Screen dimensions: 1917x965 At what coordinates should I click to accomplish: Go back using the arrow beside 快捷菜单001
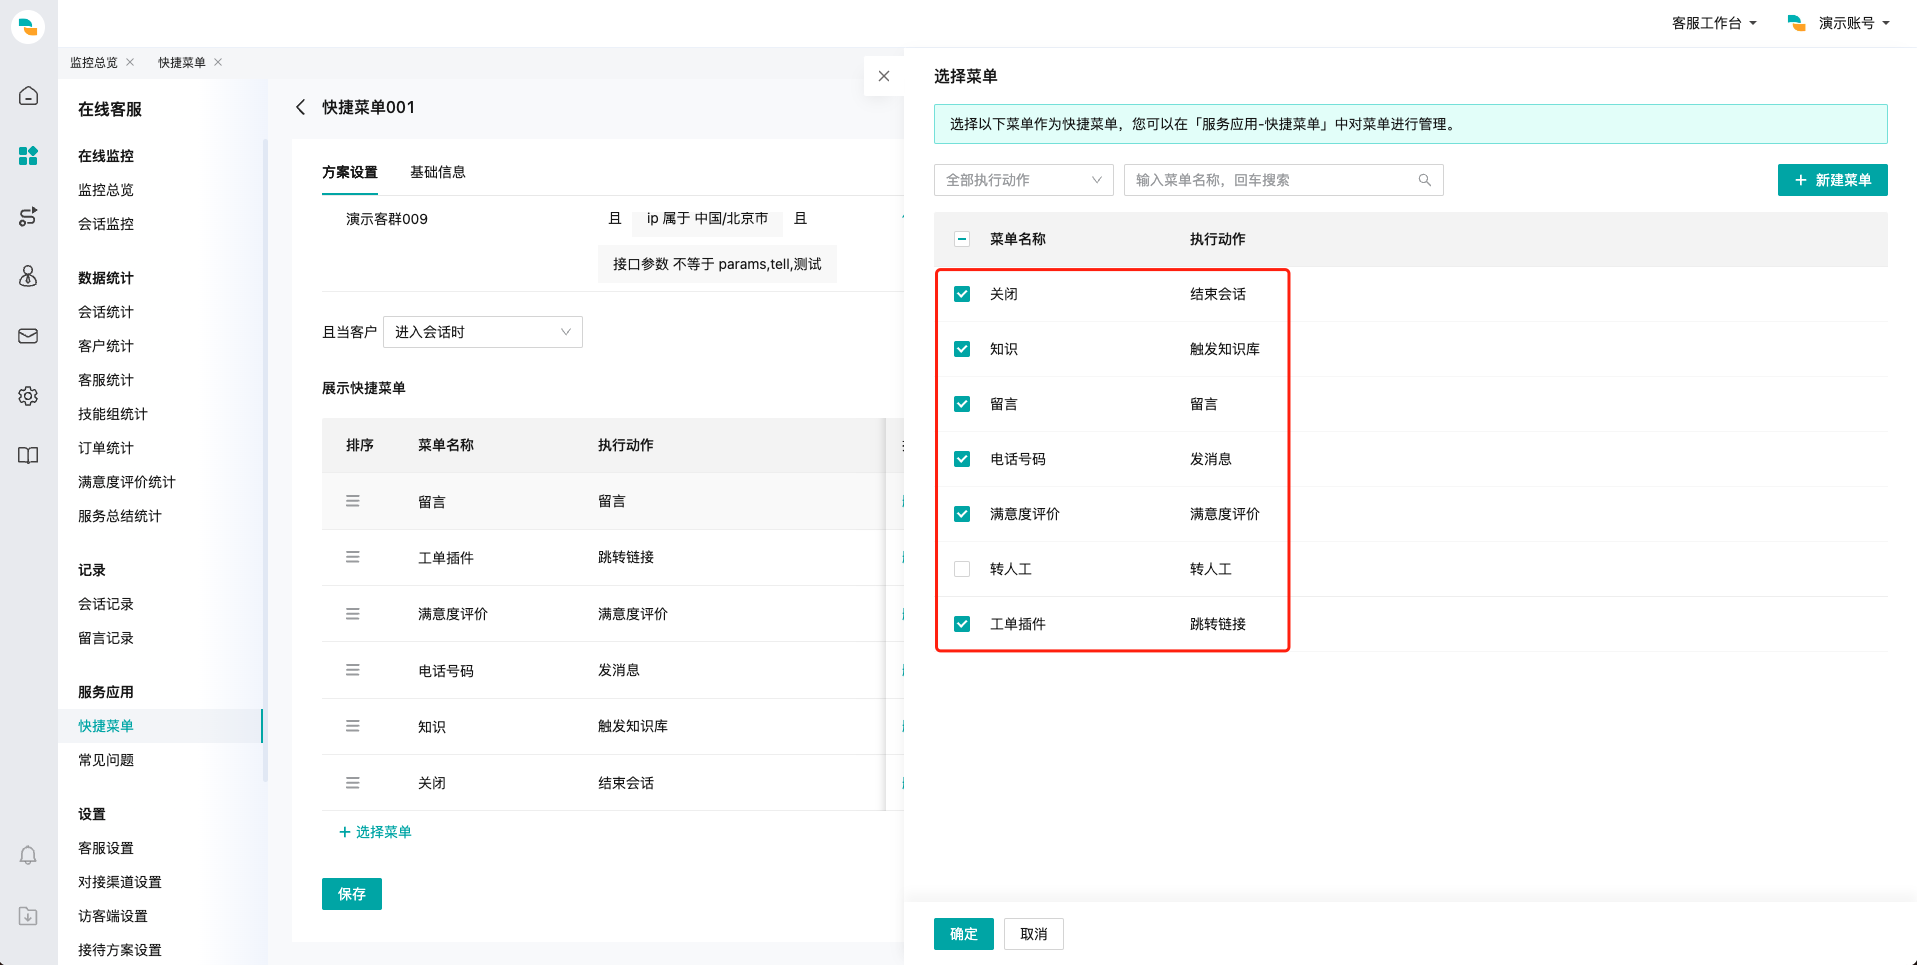[x=300, y=107]
